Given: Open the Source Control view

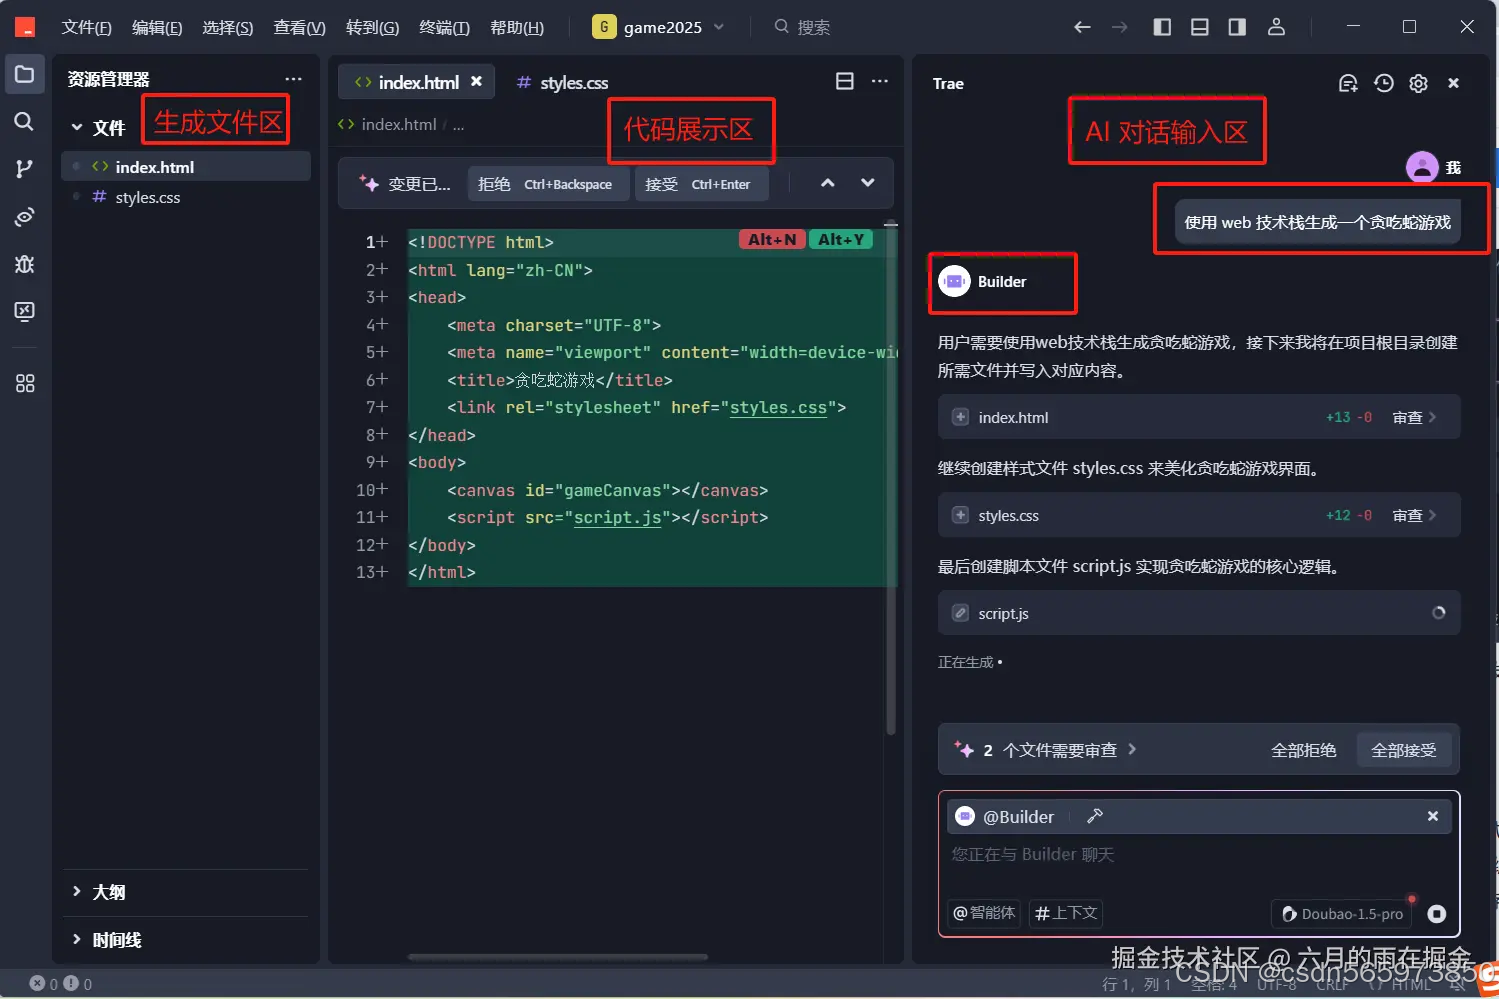Looking at the screenshot, I should tap(24, 169).
